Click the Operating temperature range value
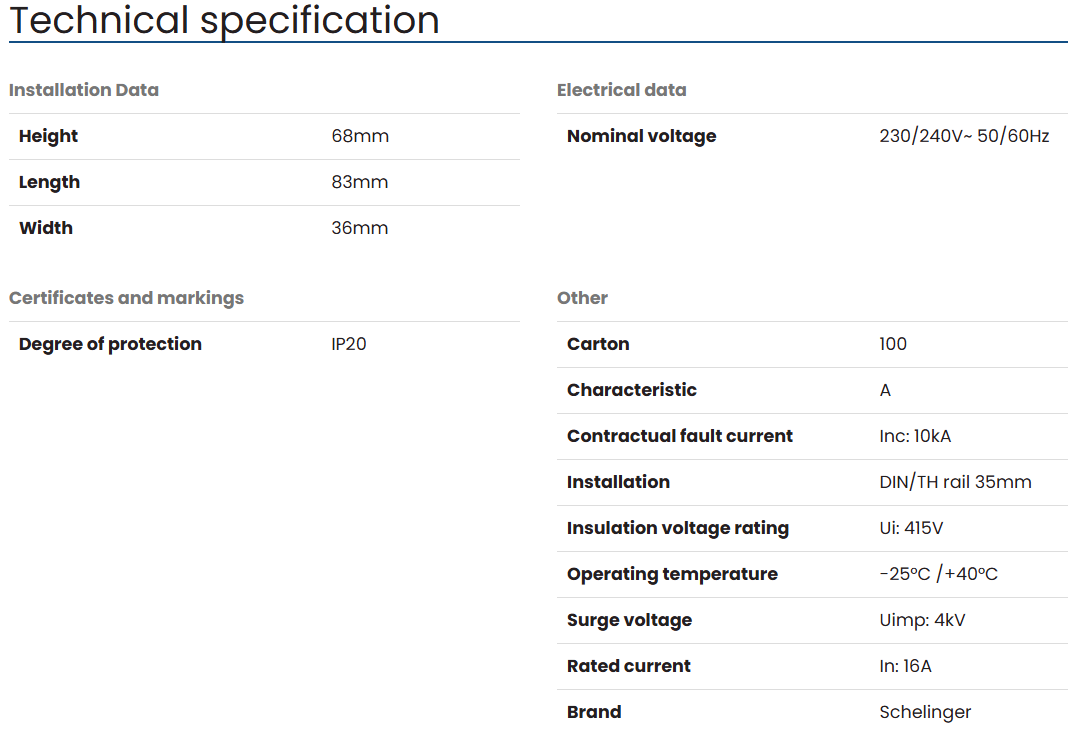The height and width of the screenshot is (747, 1079). pyautogui.click(x=939, y=574)
